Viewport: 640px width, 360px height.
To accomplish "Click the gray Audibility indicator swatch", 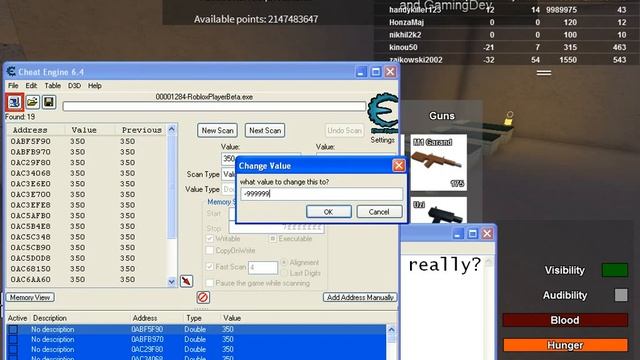I will [x=621, y=295].
